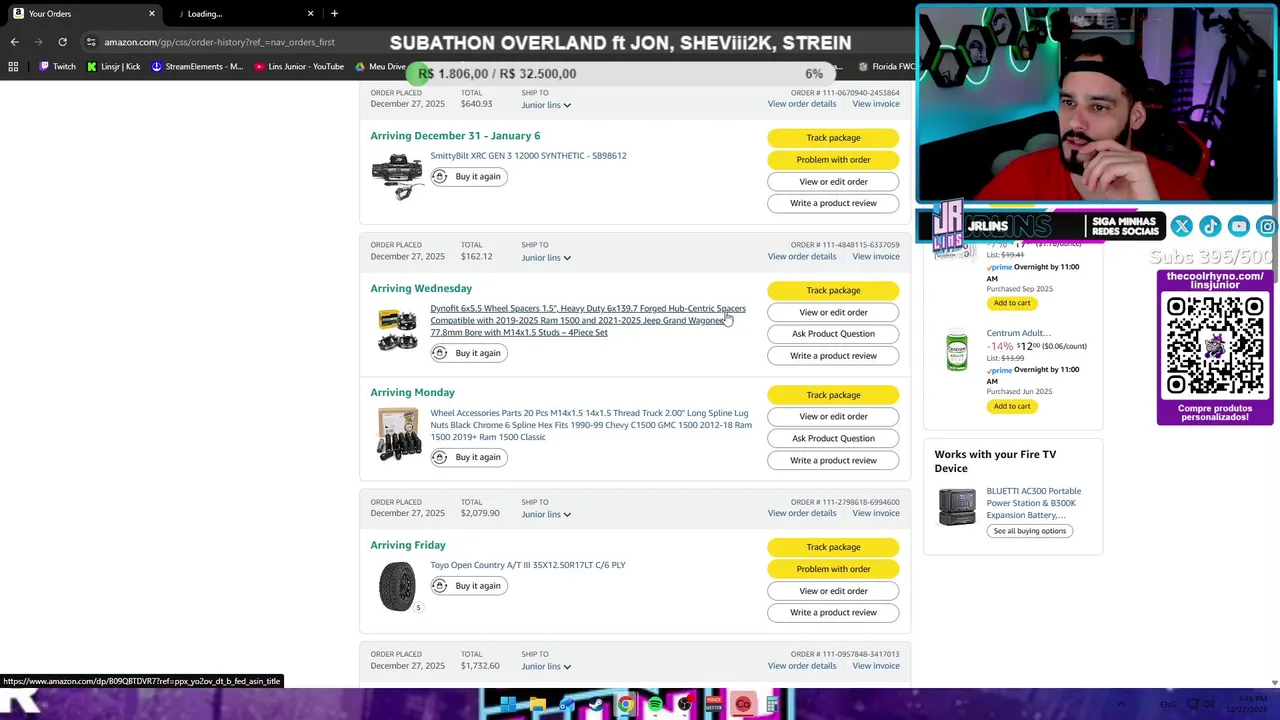1280x720 pixels.
Task: View order details for order 111-0670940-2453864
Action: click(801, 104)
